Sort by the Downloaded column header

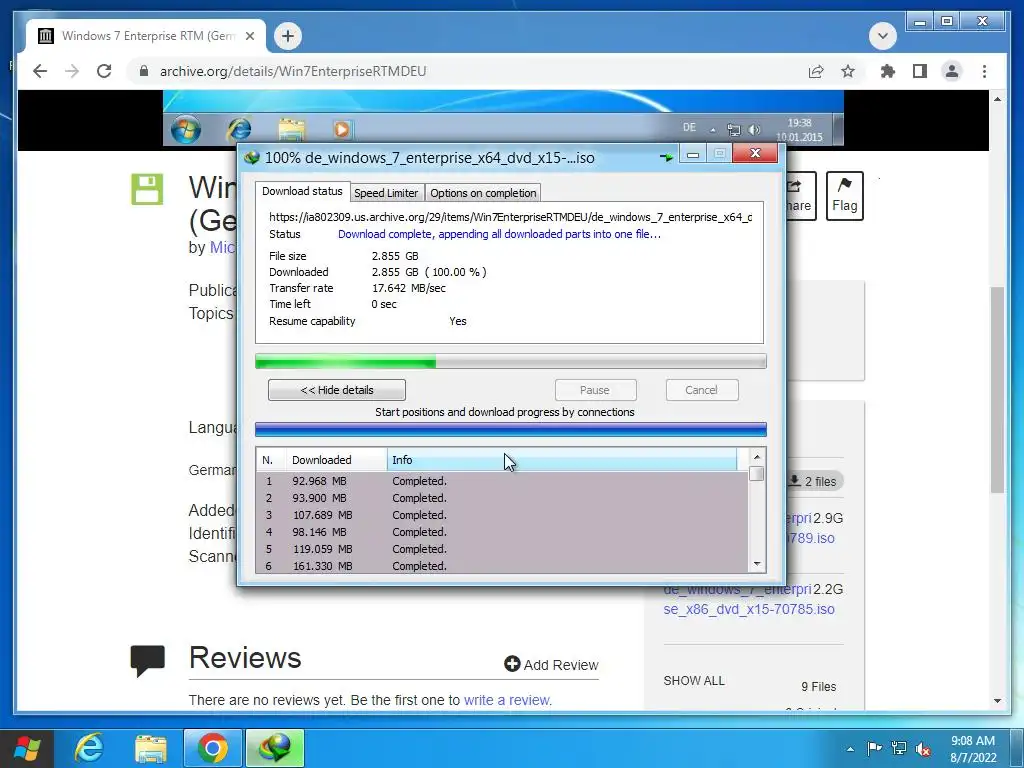point(336,460)
